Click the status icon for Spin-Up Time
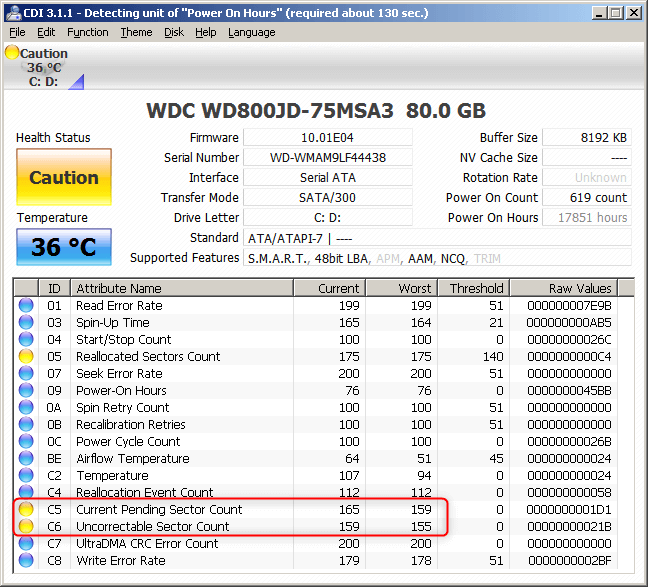648x587 pixels. tap(26, 322)
